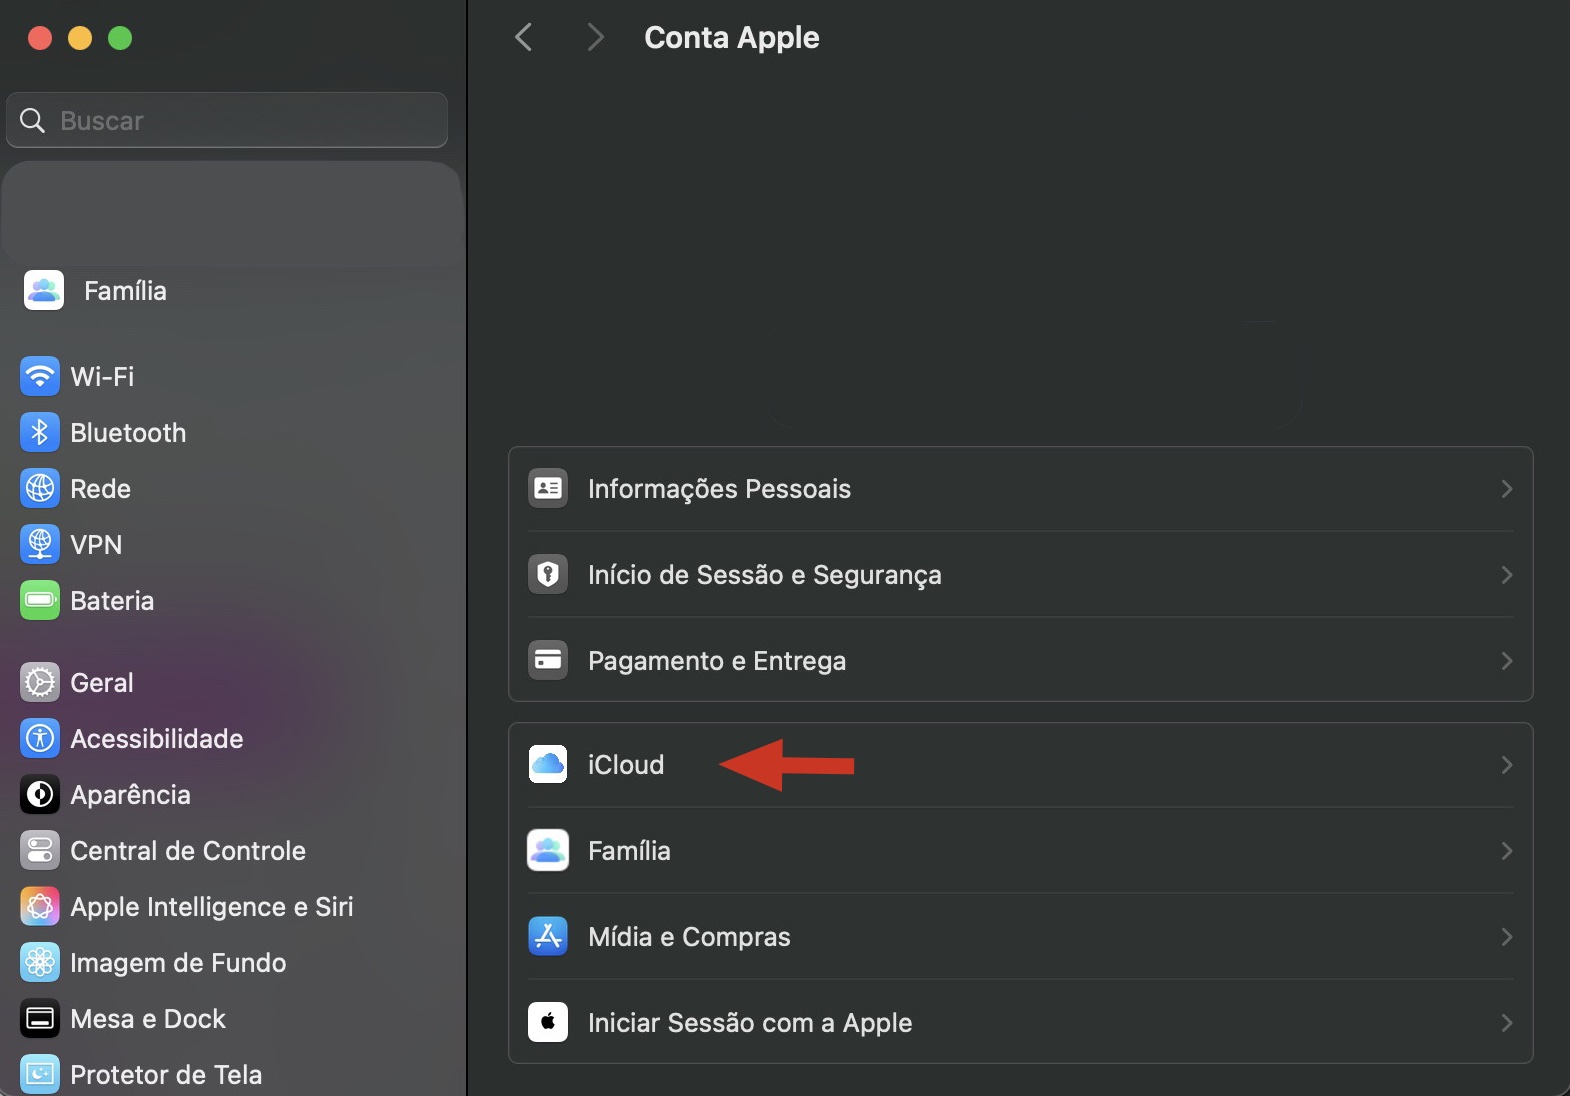The height and width of the screenshot is (1096, 1570).
Task: Select Apple Intelligence e Siri label
Action: (212, 906)
